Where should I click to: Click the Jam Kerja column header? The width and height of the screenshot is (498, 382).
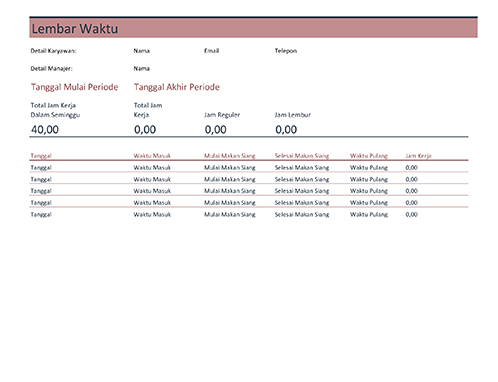pyautogui.click(x=418, y=156)
